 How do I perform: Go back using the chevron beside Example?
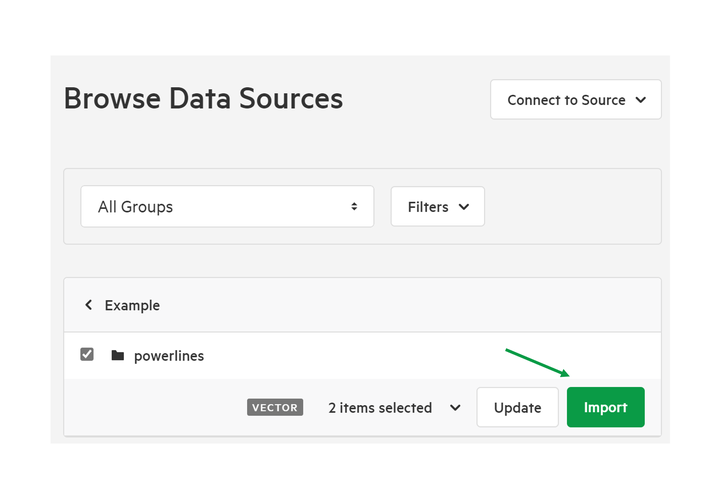pos(89,305)
